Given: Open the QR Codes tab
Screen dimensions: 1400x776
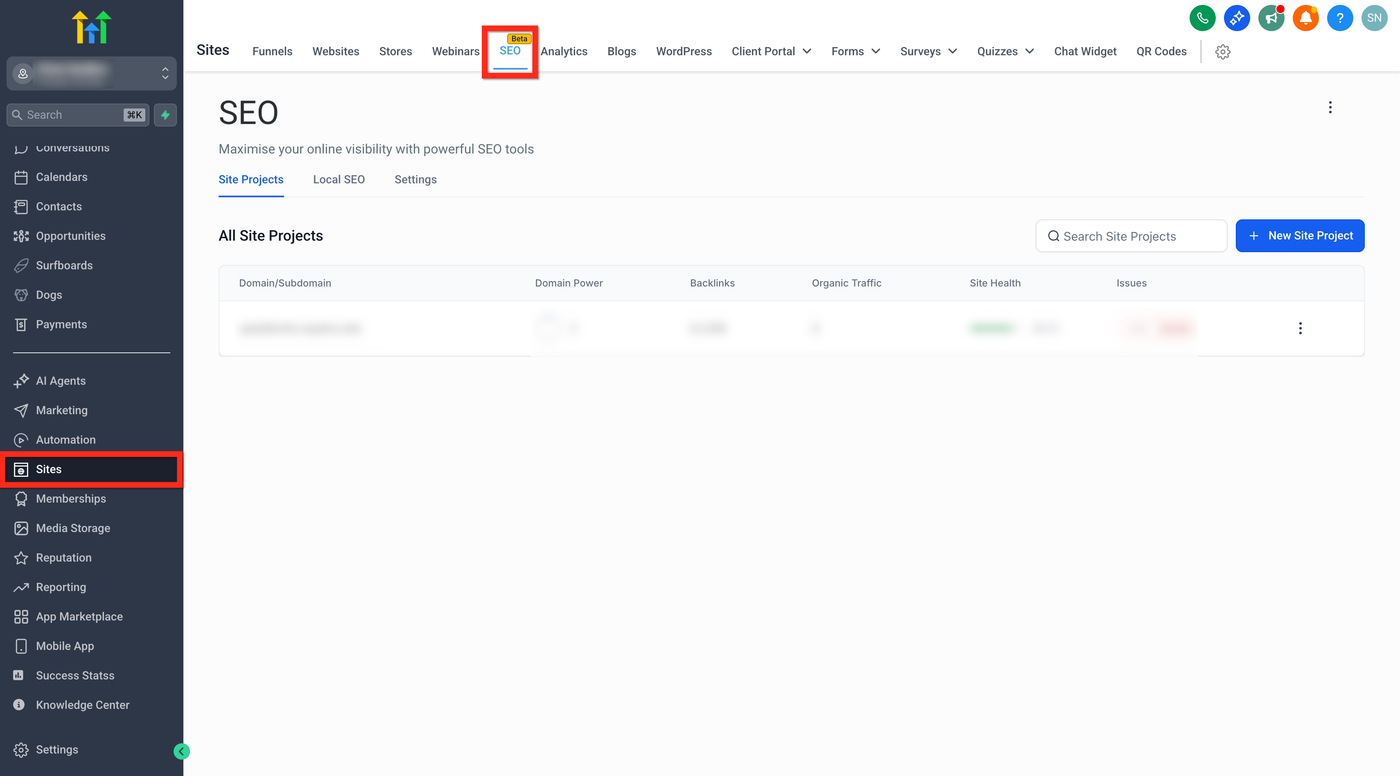Looking at the screenshot, I should click(x=1162, y=51).
